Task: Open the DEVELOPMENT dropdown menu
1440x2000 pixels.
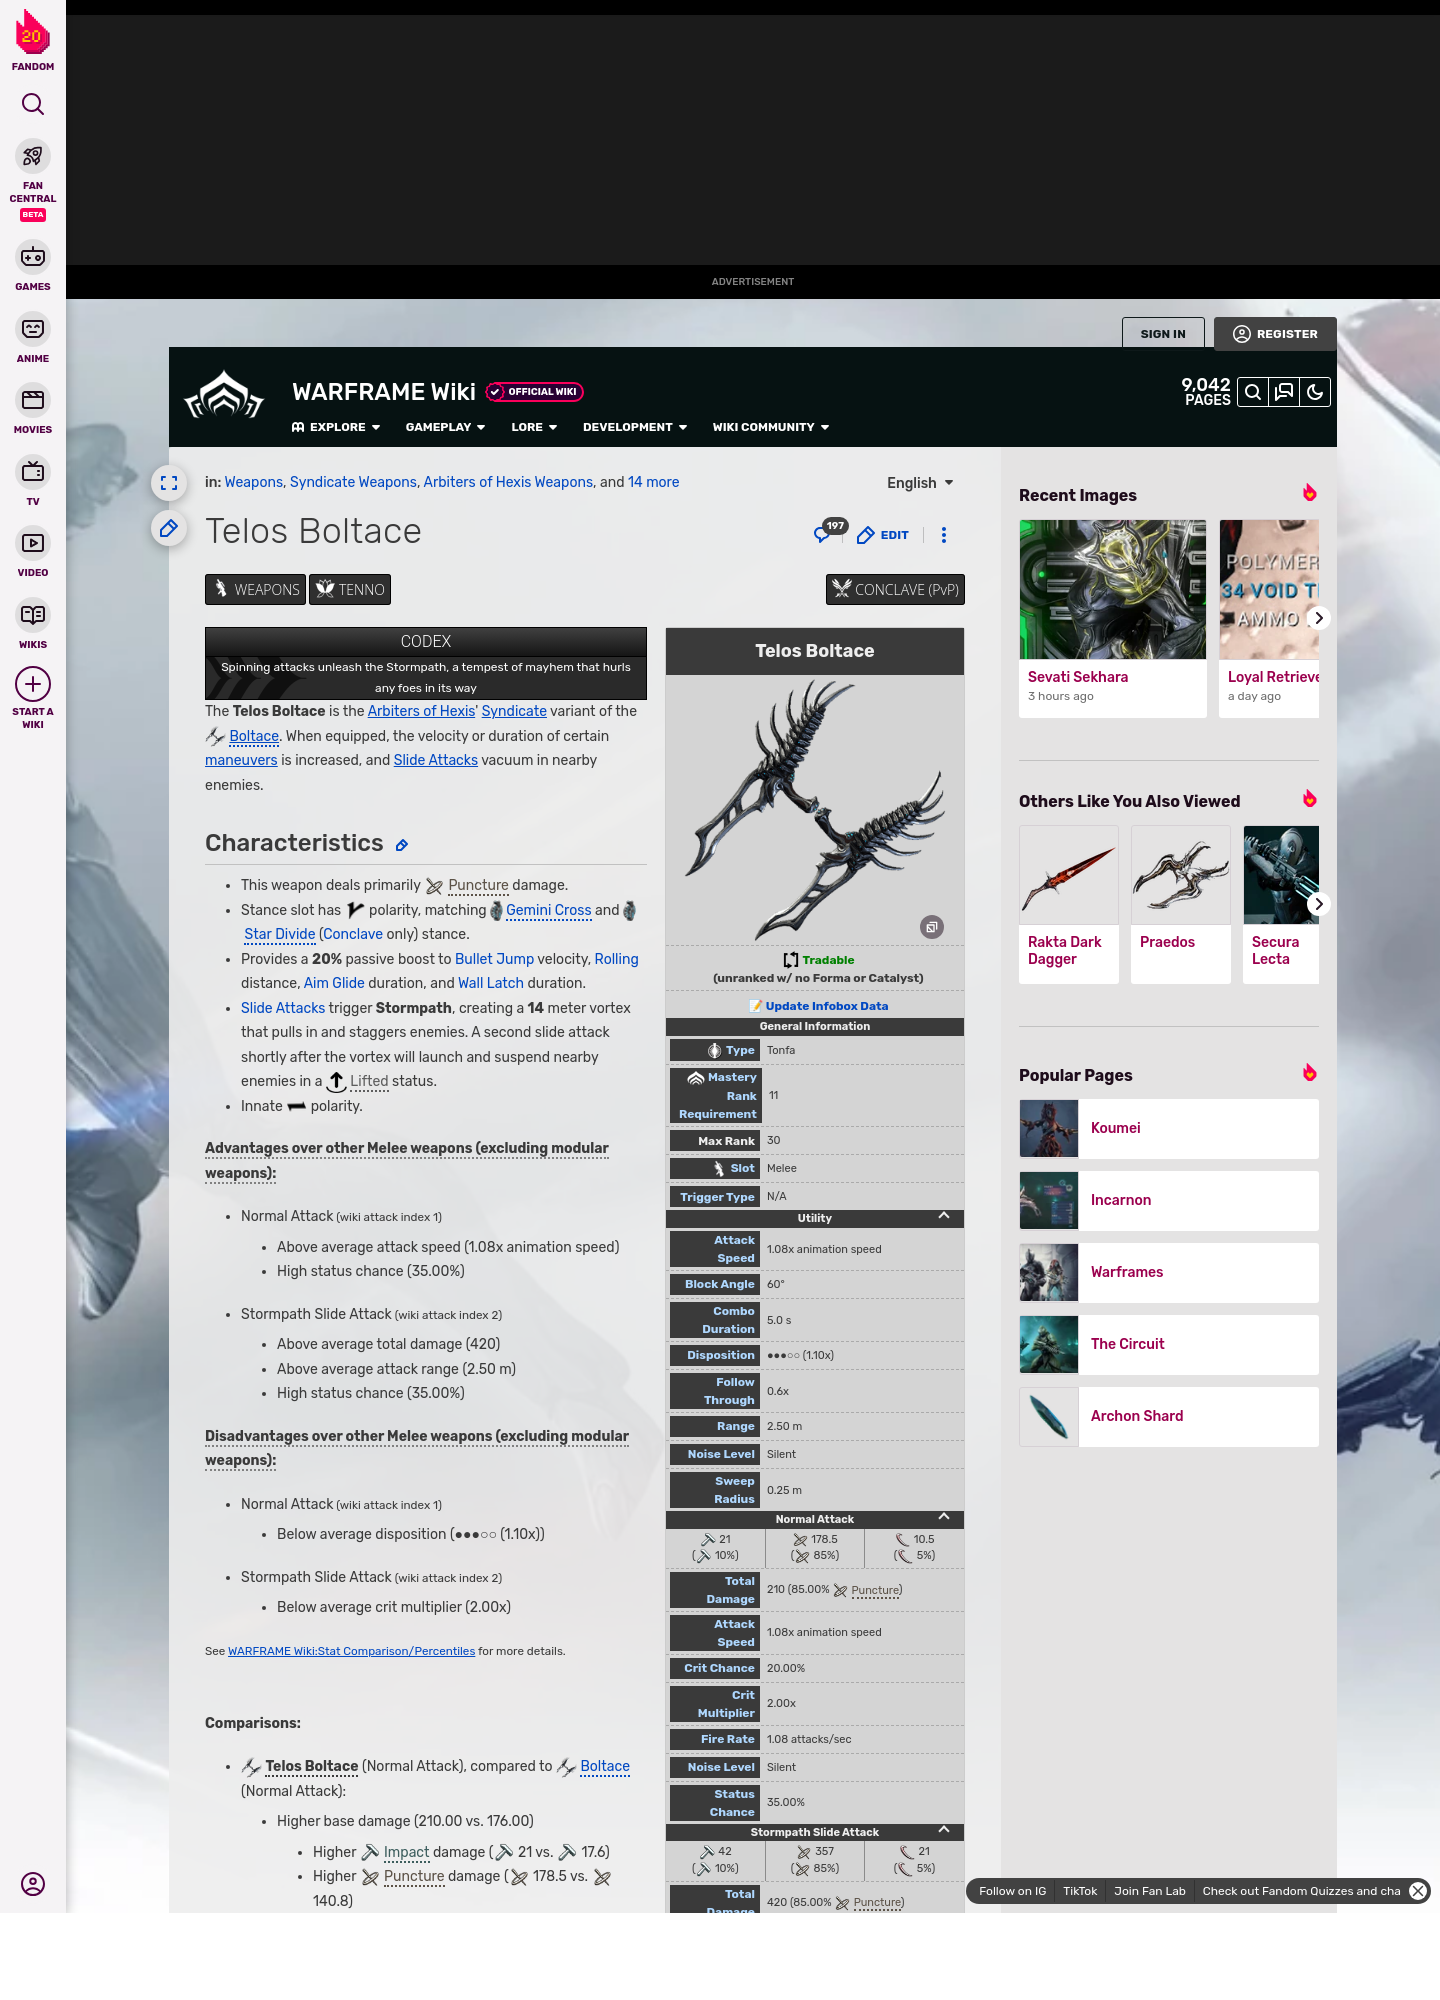Action: click(x=635, y=427)
